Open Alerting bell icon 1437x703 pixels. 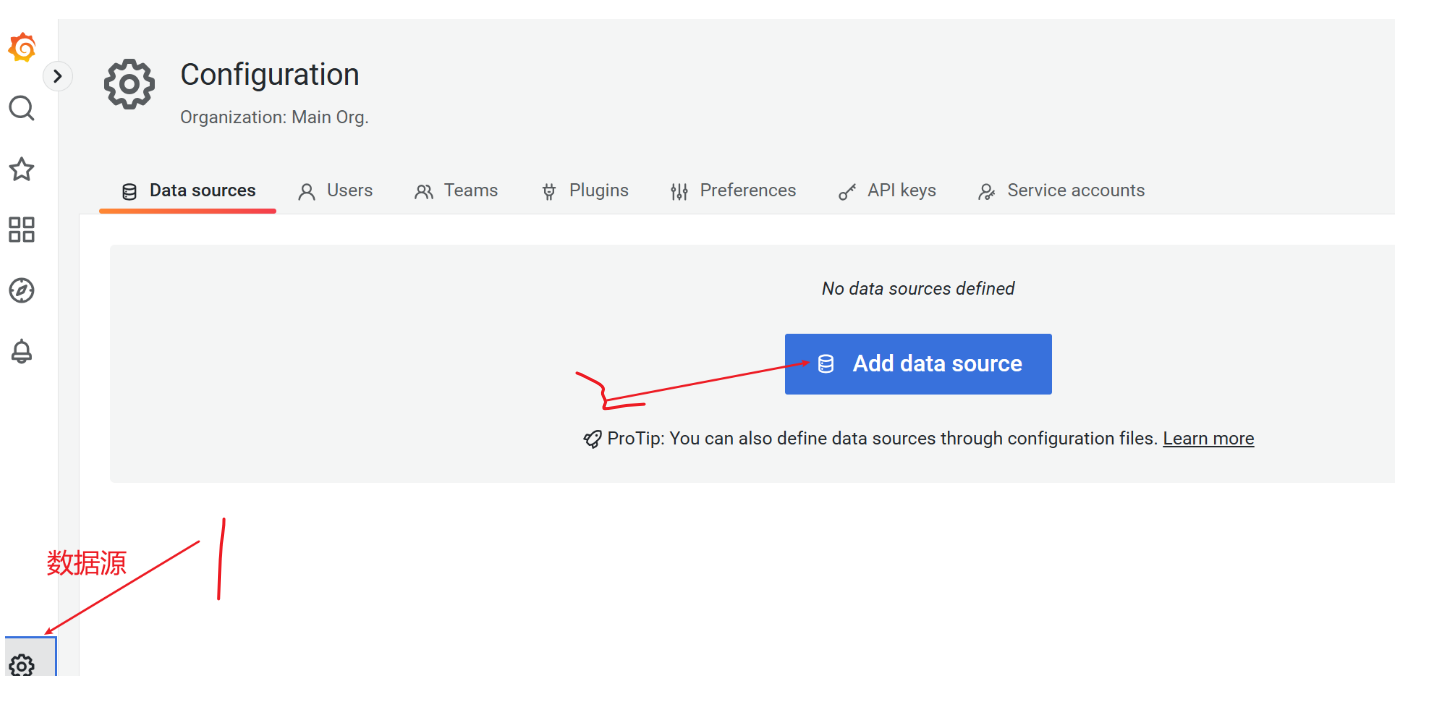coord(22,352)
